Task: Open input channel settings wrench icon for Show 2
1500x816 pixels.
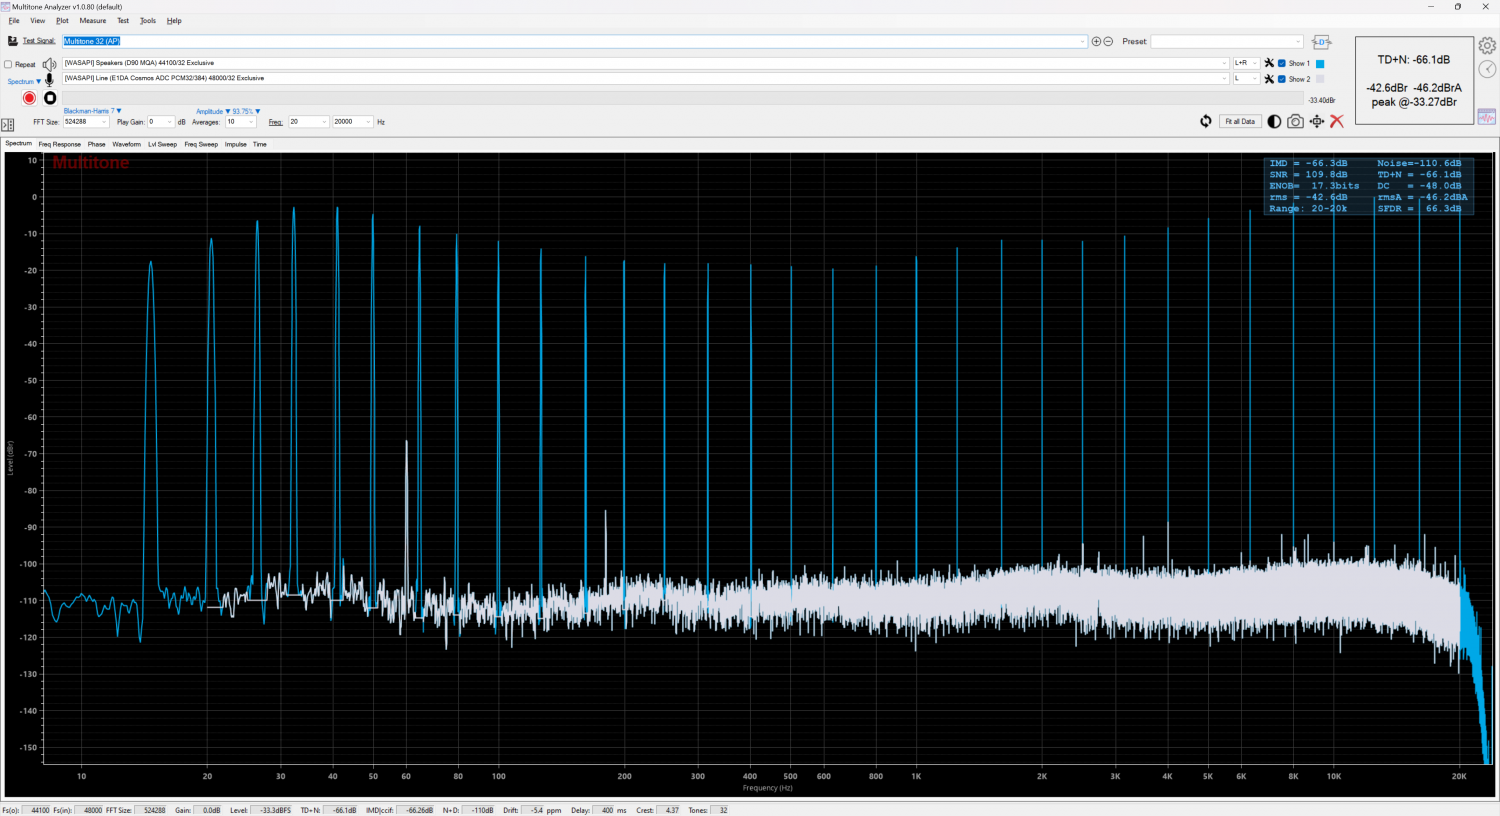Action: [1269, 79]
